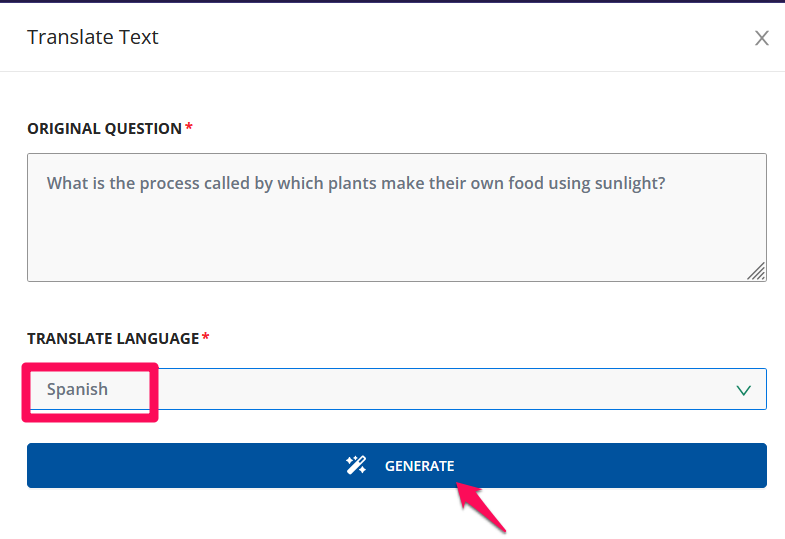
Task: Grab the textarea resize handle corner
Action: click(x=756, y=271)
